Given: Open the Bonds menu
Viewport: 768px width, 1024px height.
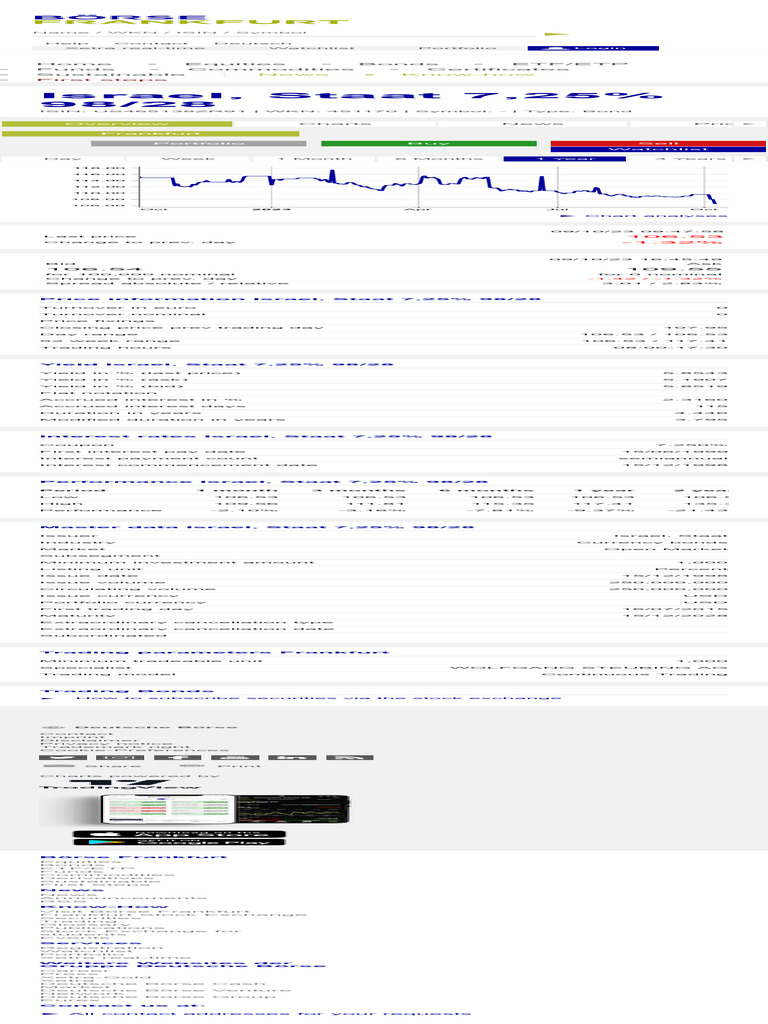Looking at the screenshot, I should tap(398, 64).
